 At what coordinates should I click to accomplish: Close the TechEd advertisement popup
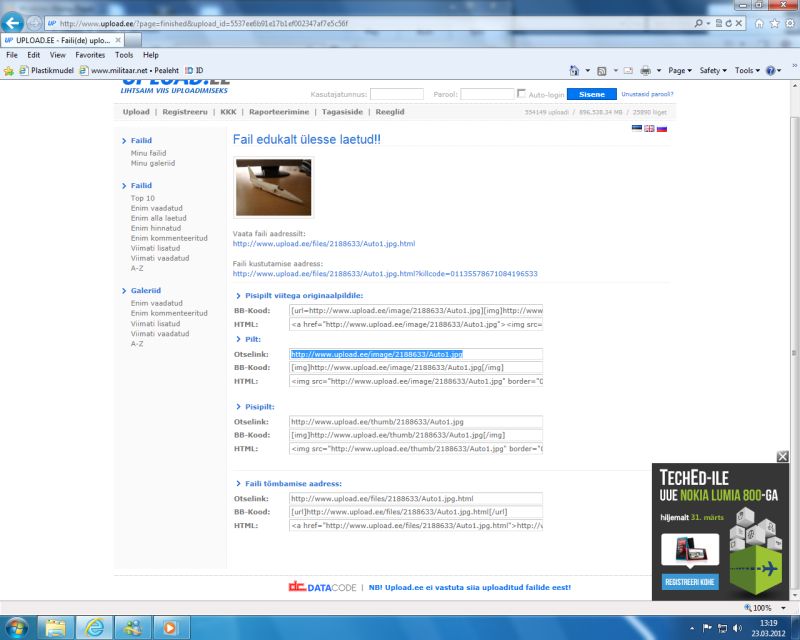[783, 456]
